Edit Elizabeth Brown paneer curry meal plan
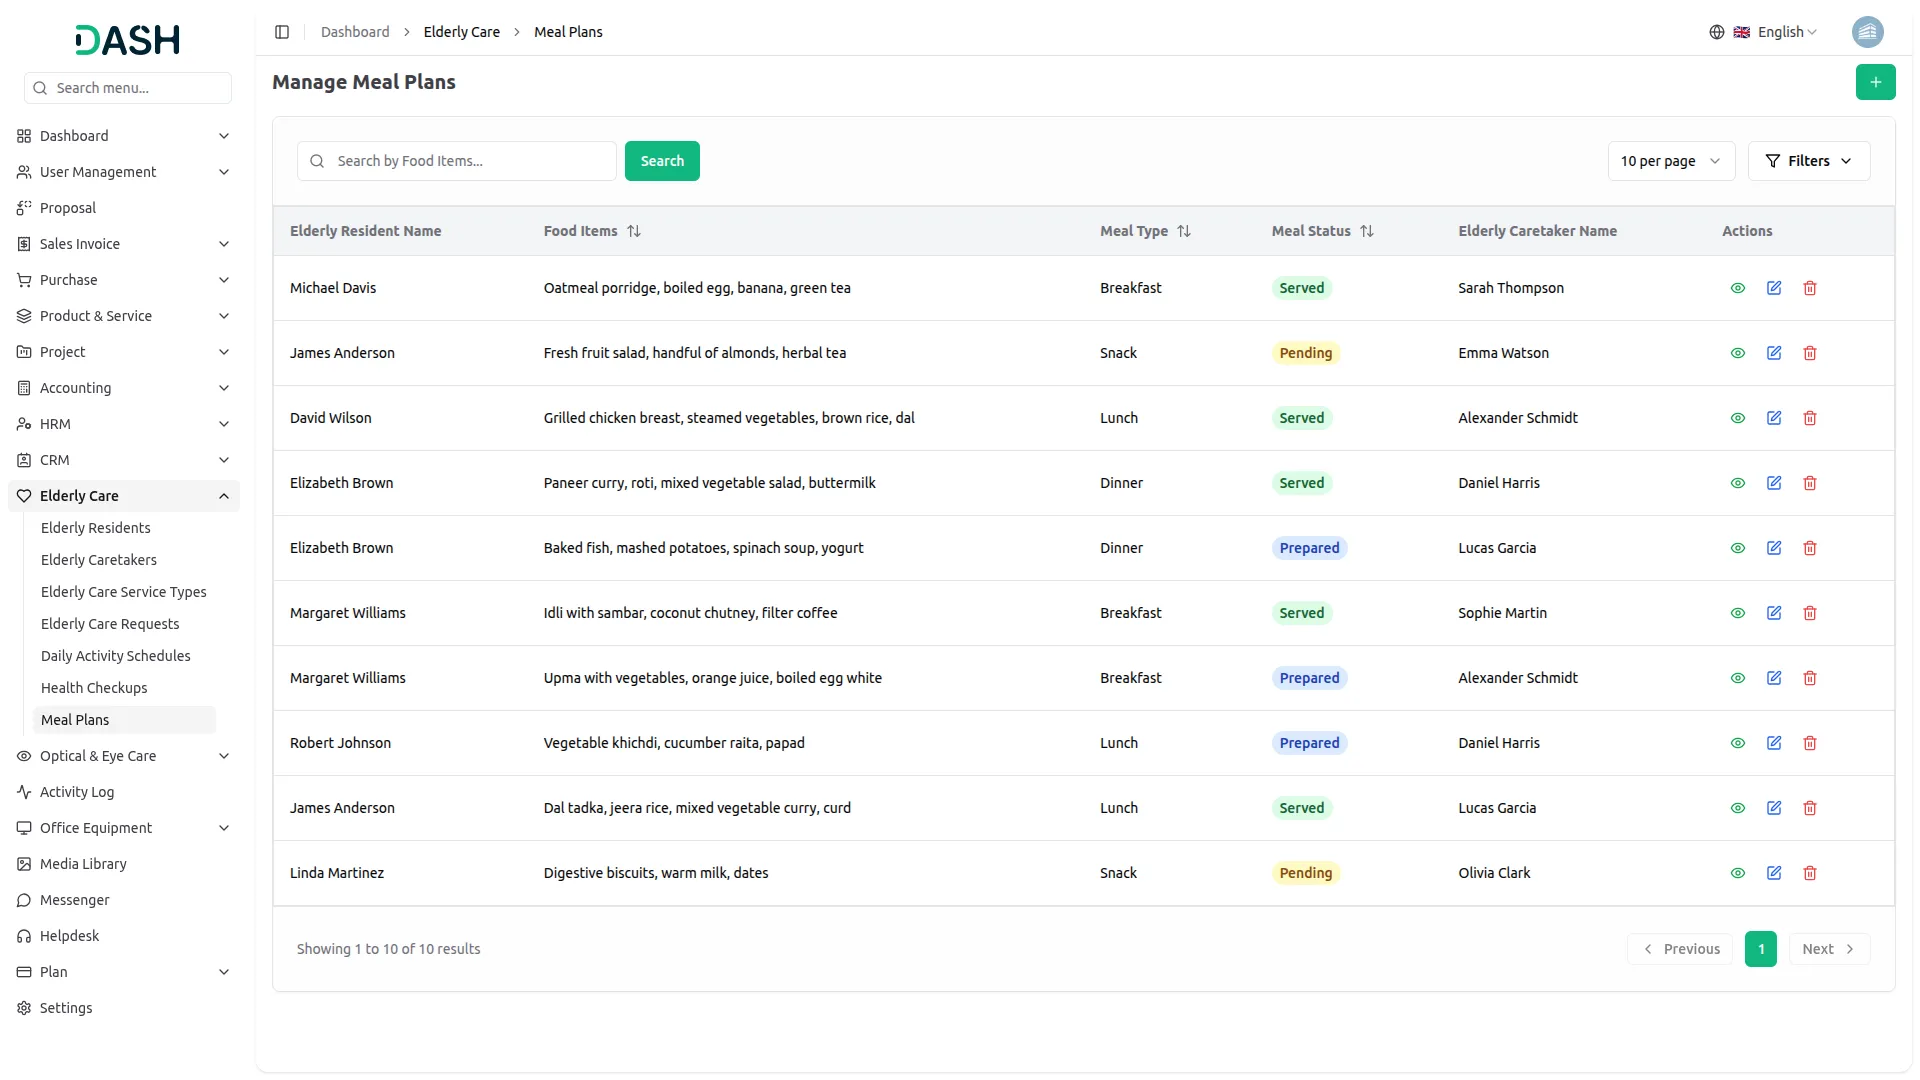The height and width of the screenshot is (1080, 1920). 1773,483
